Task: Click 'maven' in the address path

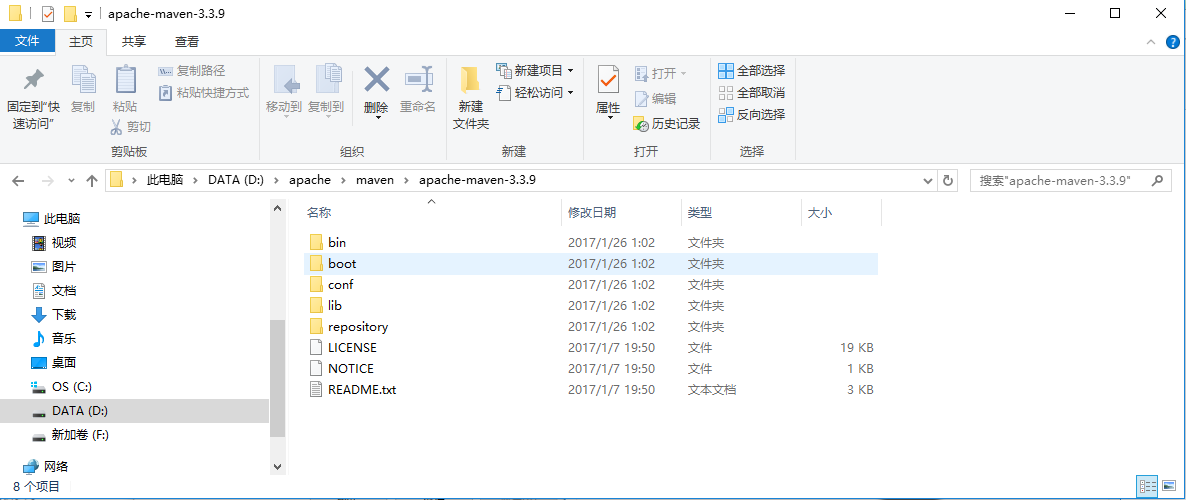Action: click(375, 181)
